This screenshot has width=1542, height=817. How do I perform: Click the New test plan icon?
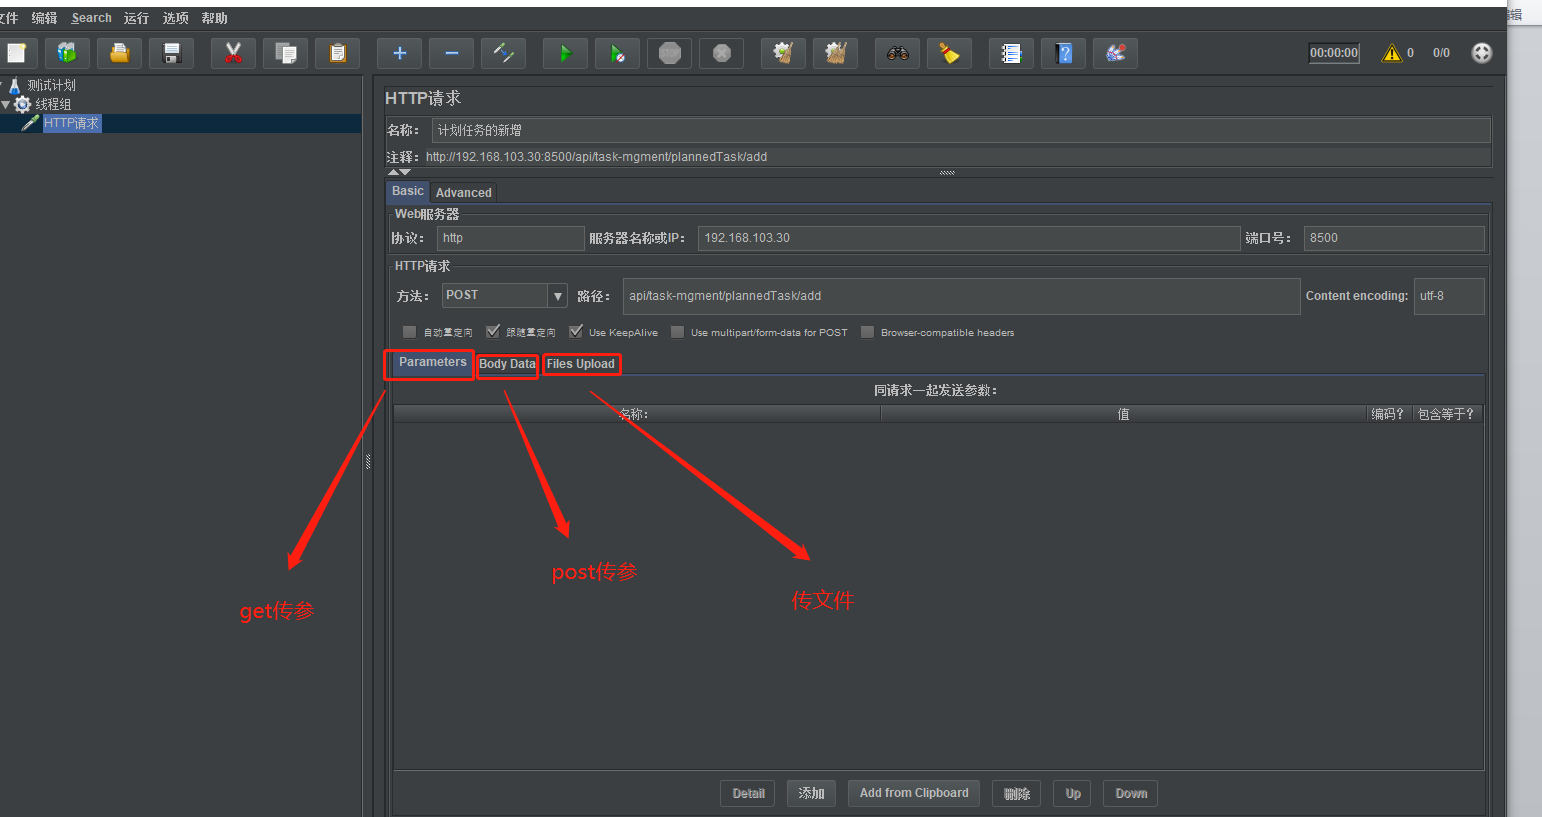point(18,53)
